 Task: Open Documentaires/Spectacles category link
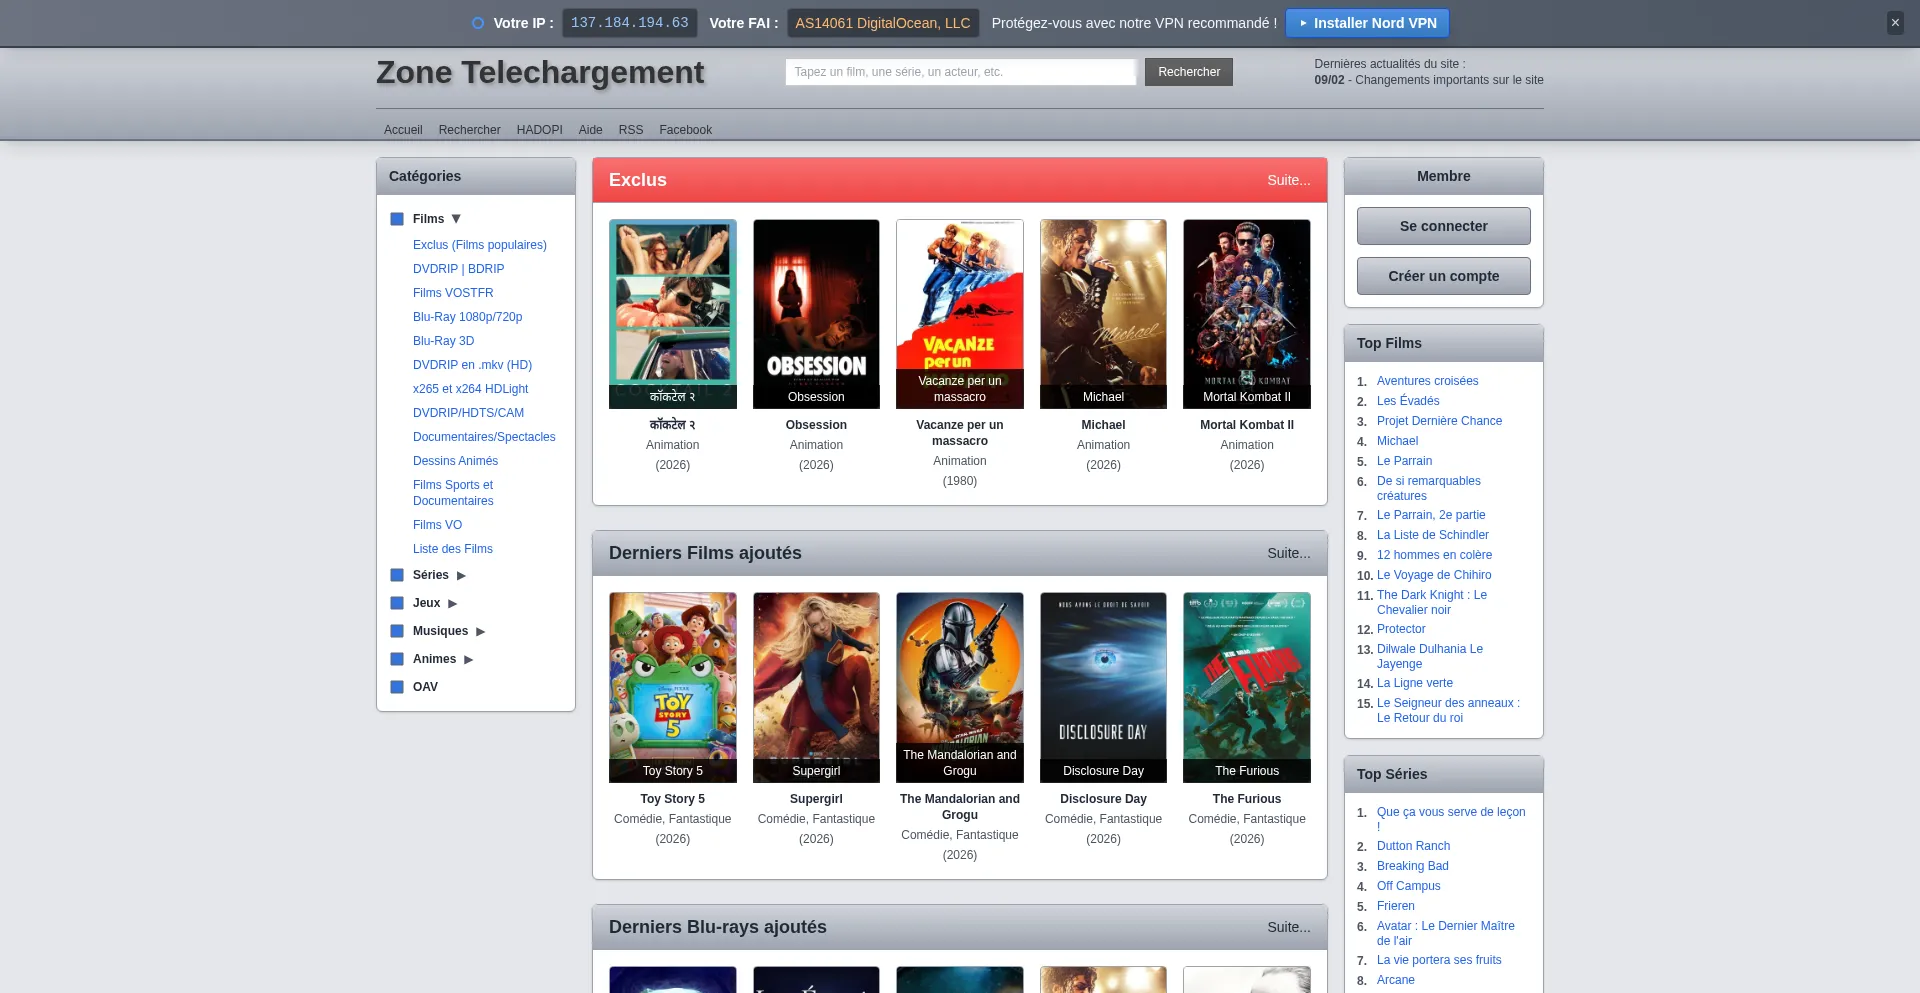tap(484, 437)
